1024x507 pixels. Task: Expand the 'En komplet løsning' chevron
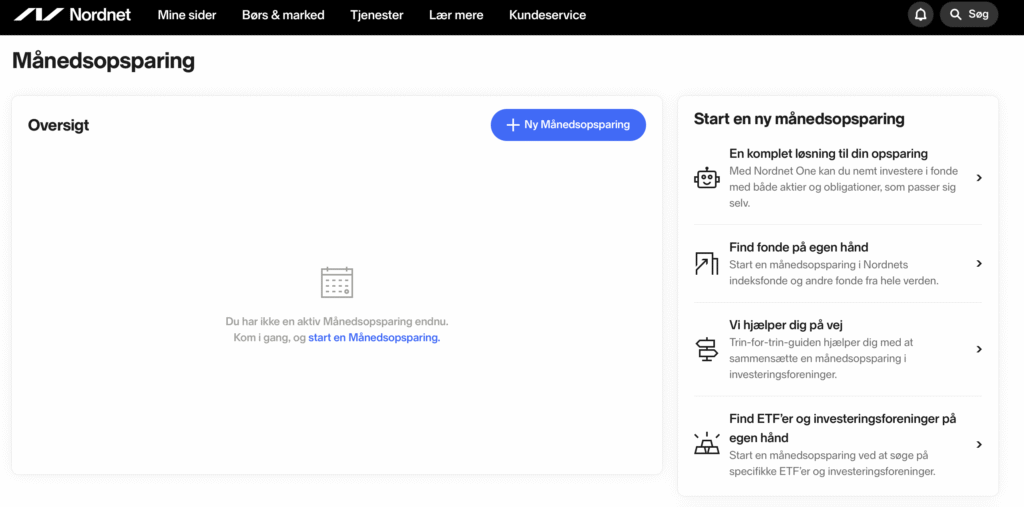[x=979, y=178]
